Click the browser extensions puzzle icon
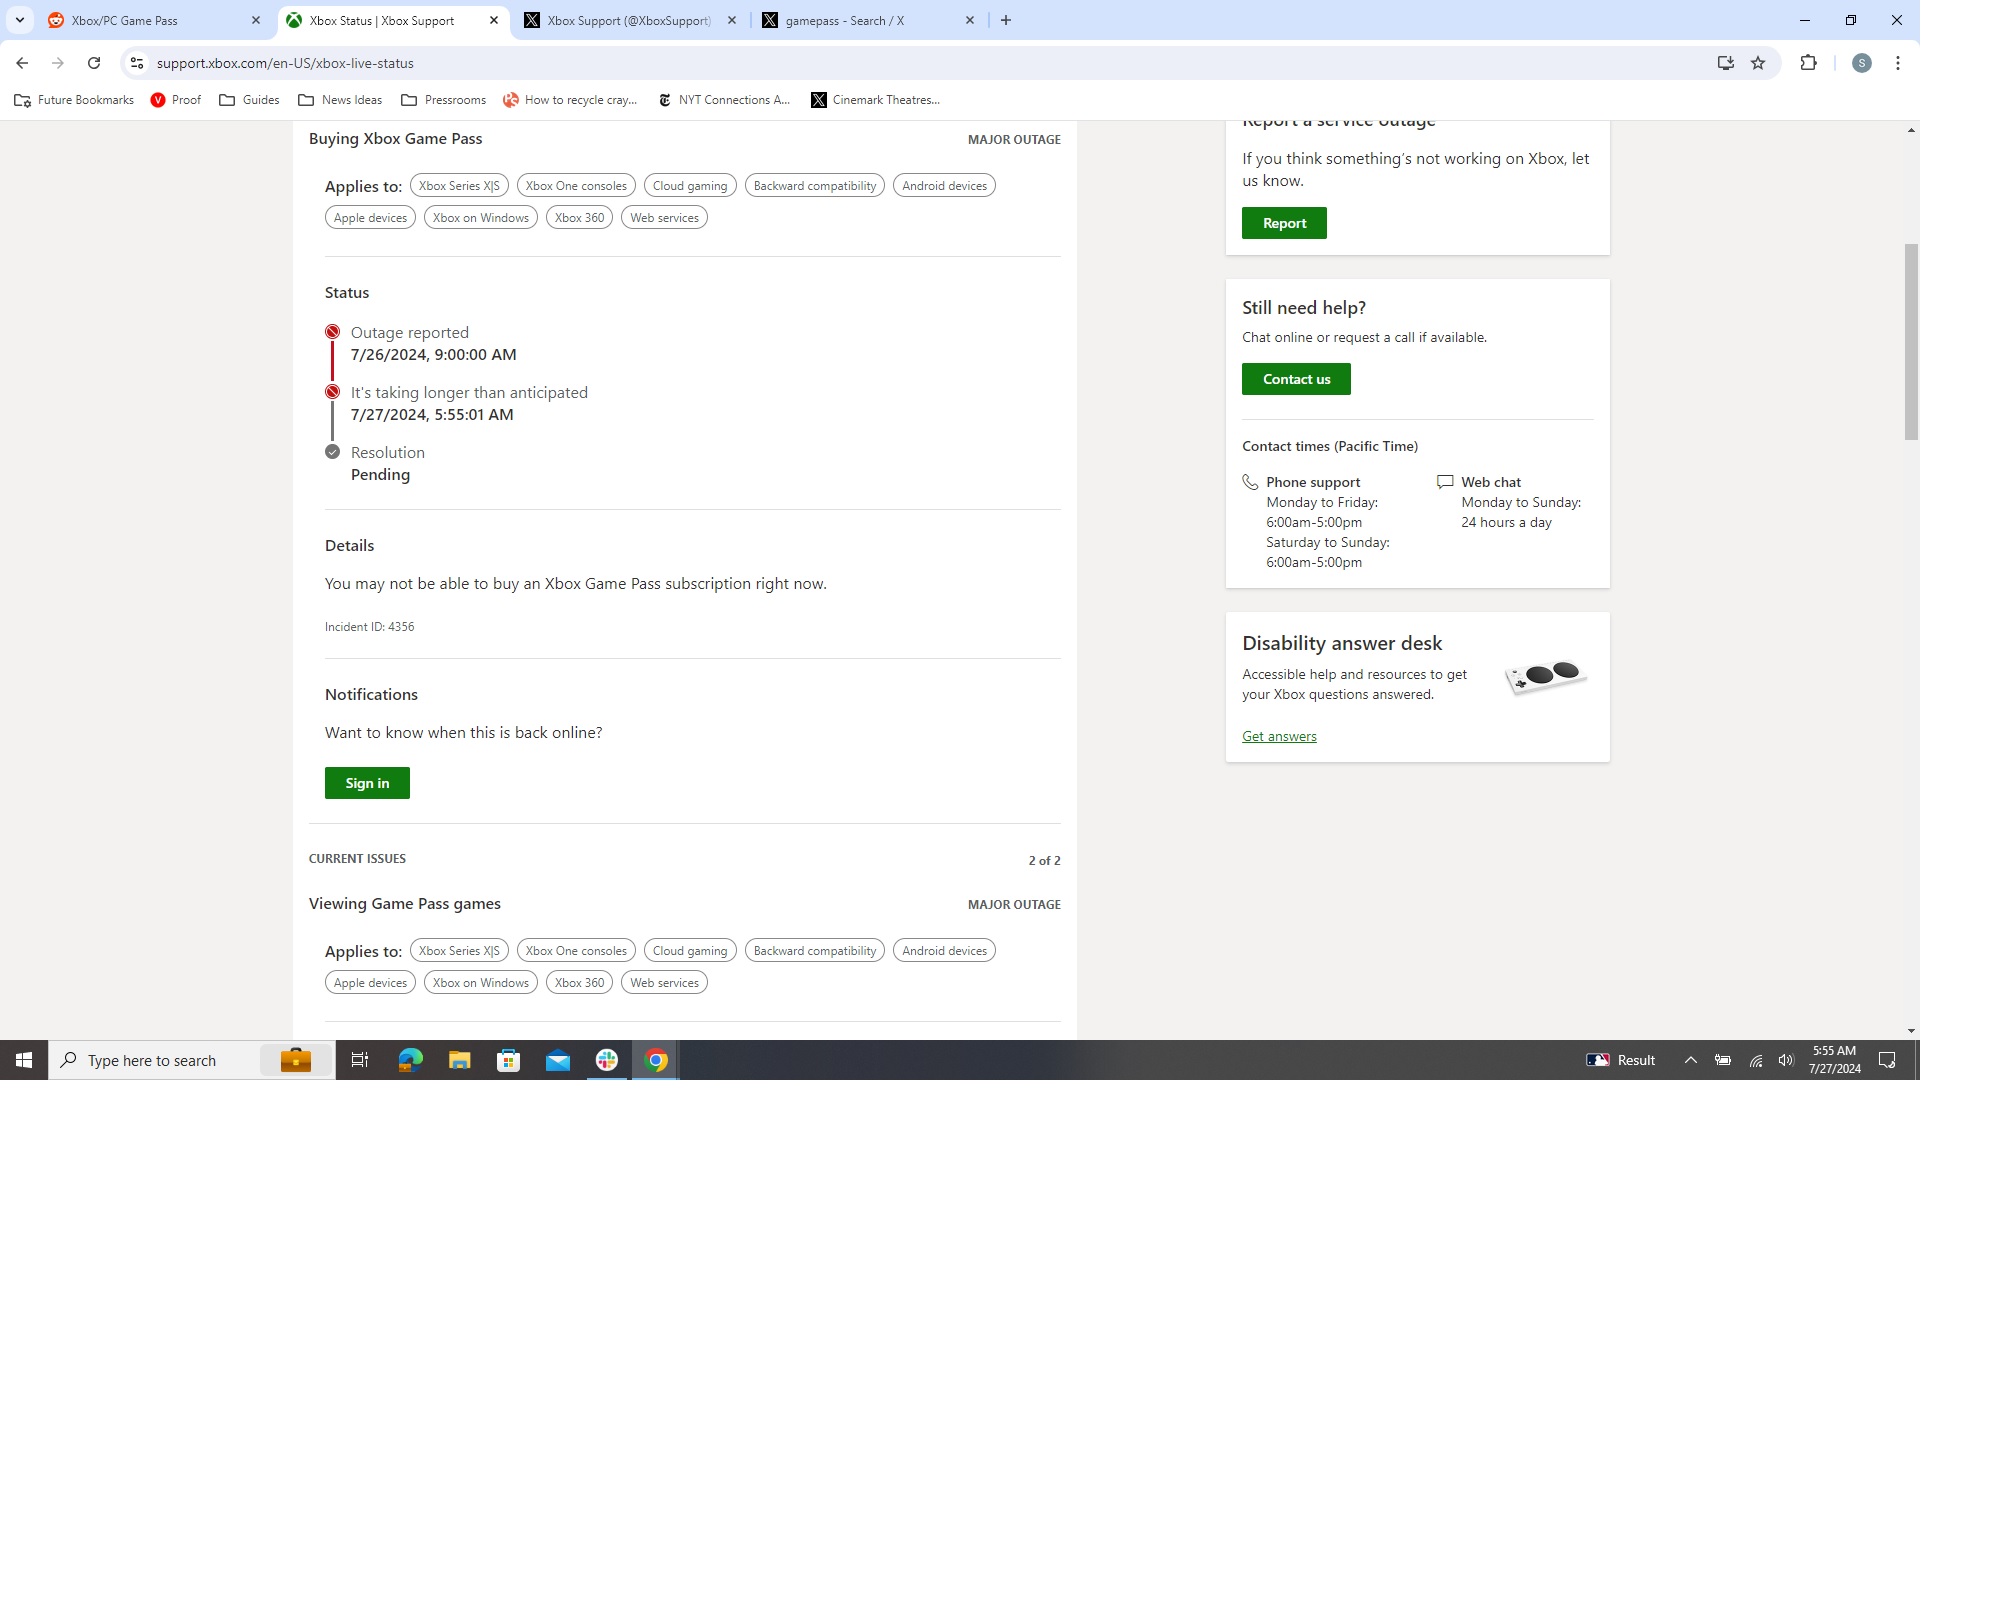 (x=1809, y=62)
